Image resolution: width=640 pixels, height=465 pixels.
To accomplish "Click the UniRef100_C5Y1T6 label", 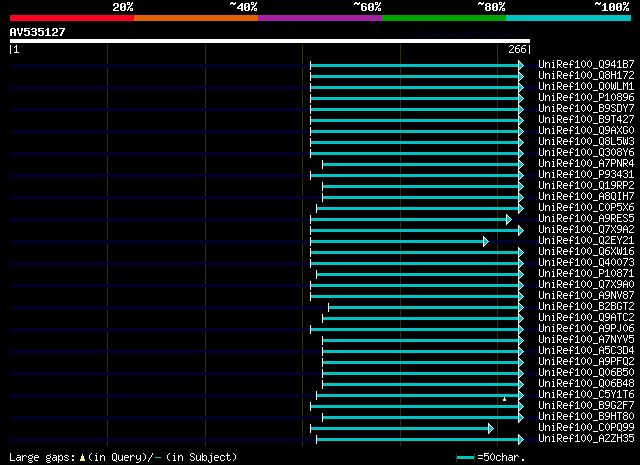I will tap(587, 395).
